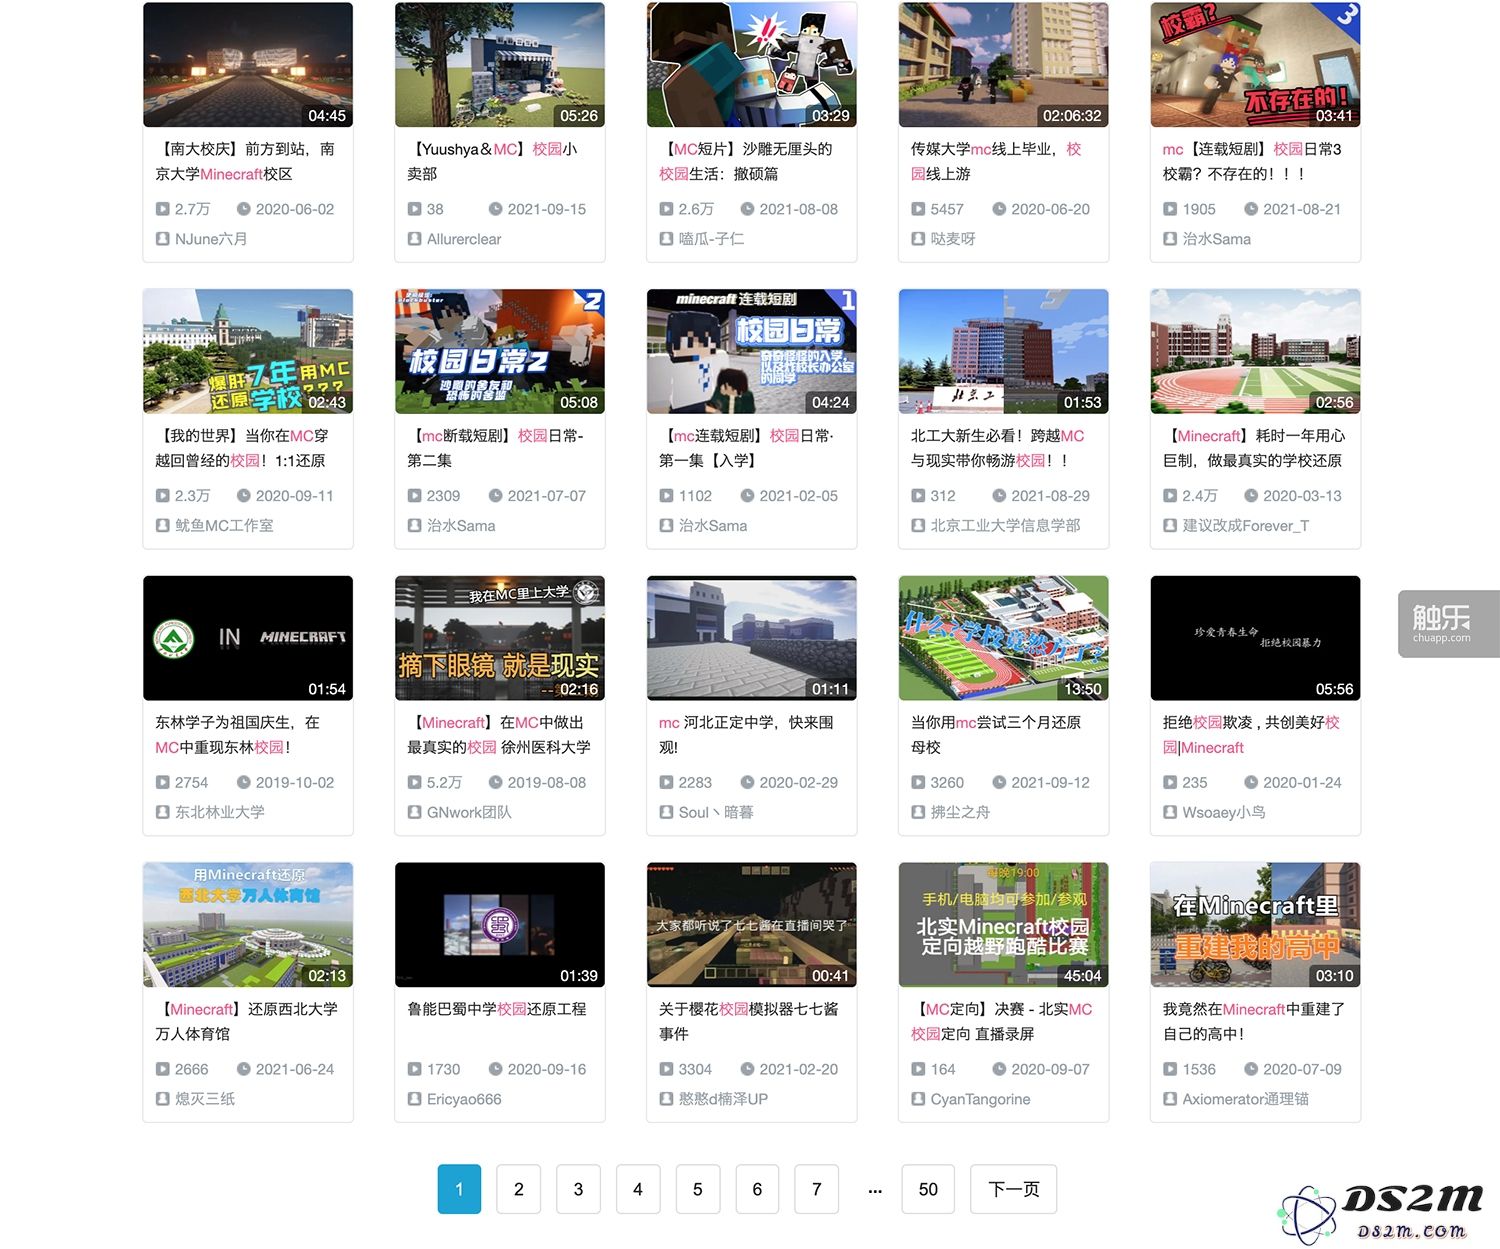Open the 在Minecraft里重建我的高中 thumbnail
The image size is (1500, 1249).
click(x=1256, y=925)
